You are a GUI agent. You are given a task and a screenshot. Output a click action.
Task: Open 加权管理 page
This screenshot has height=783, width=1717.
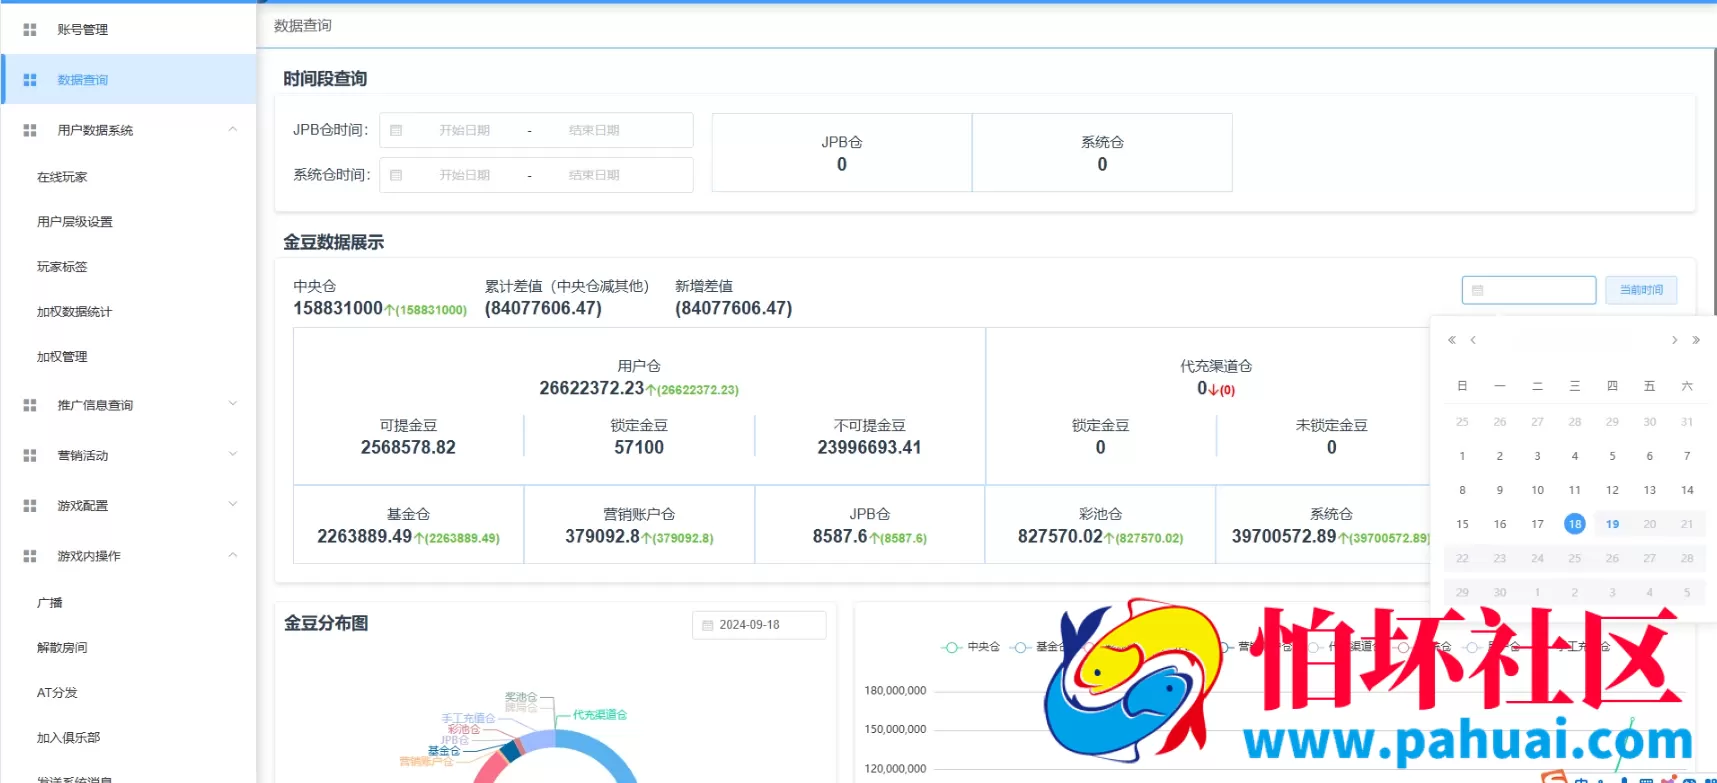62,357
